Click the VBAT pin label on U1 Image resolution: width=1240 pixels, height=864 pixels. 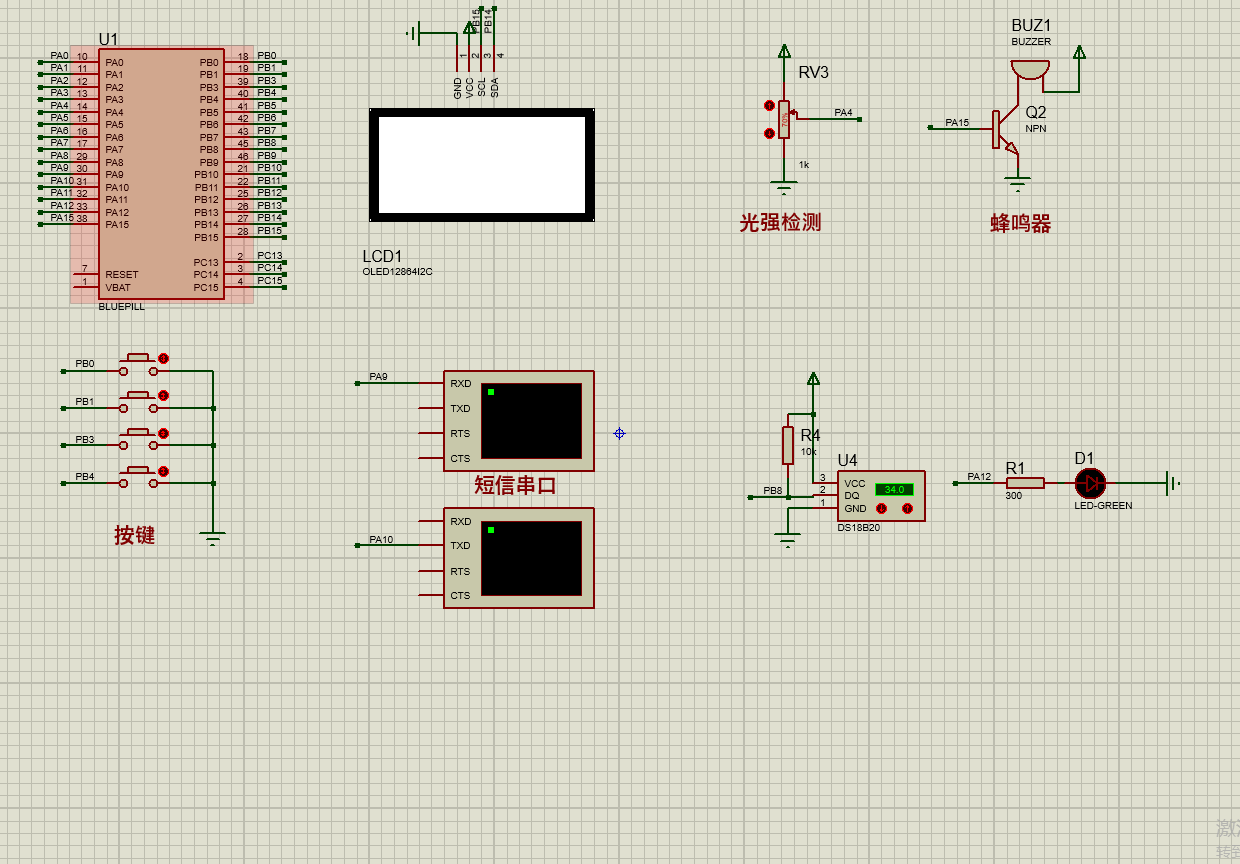118,288
